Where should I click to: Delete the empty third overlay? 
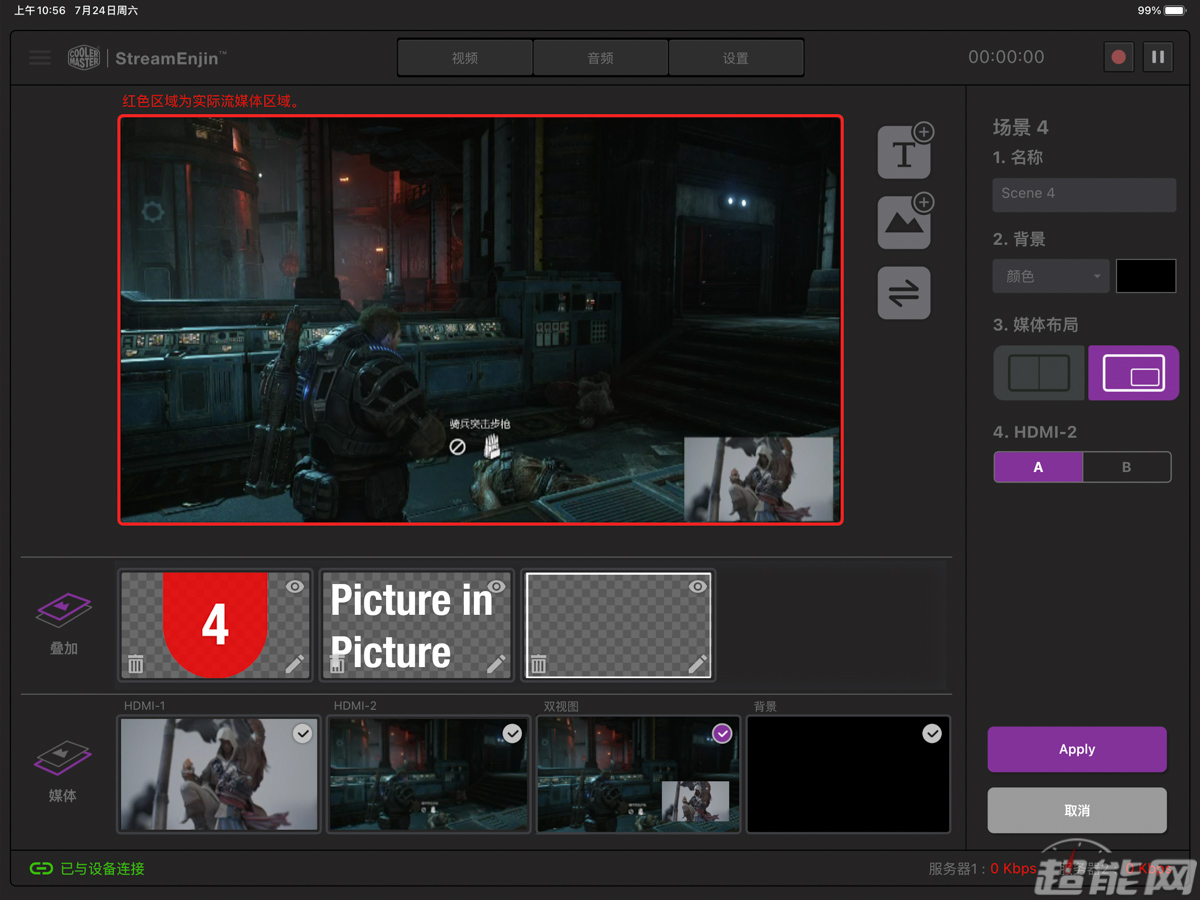point(539,664)
